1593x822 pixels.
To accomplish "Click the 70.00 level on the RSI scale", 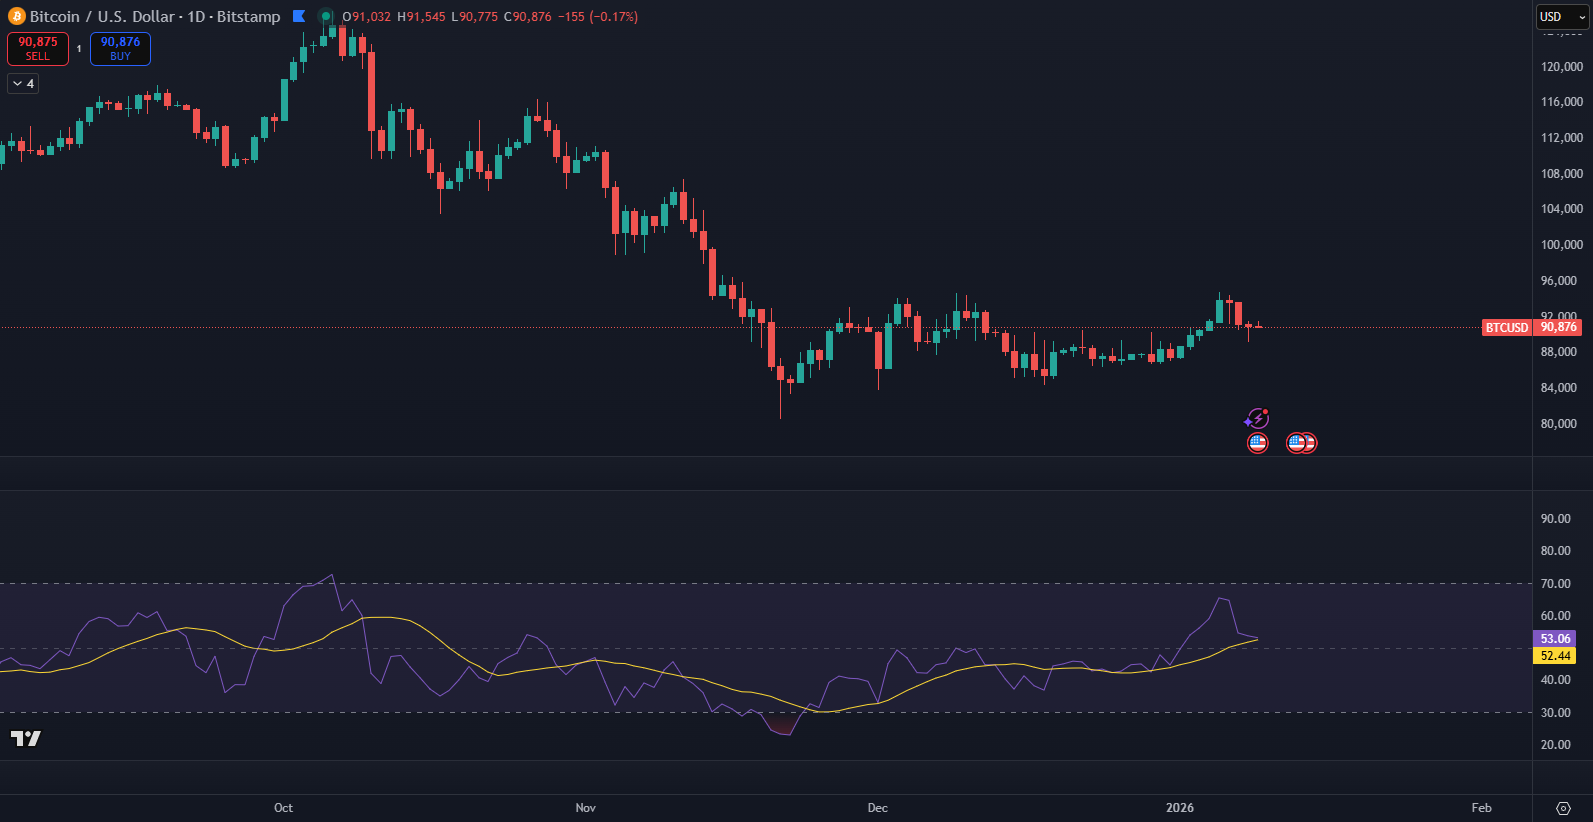I will tap(1555, 584).
